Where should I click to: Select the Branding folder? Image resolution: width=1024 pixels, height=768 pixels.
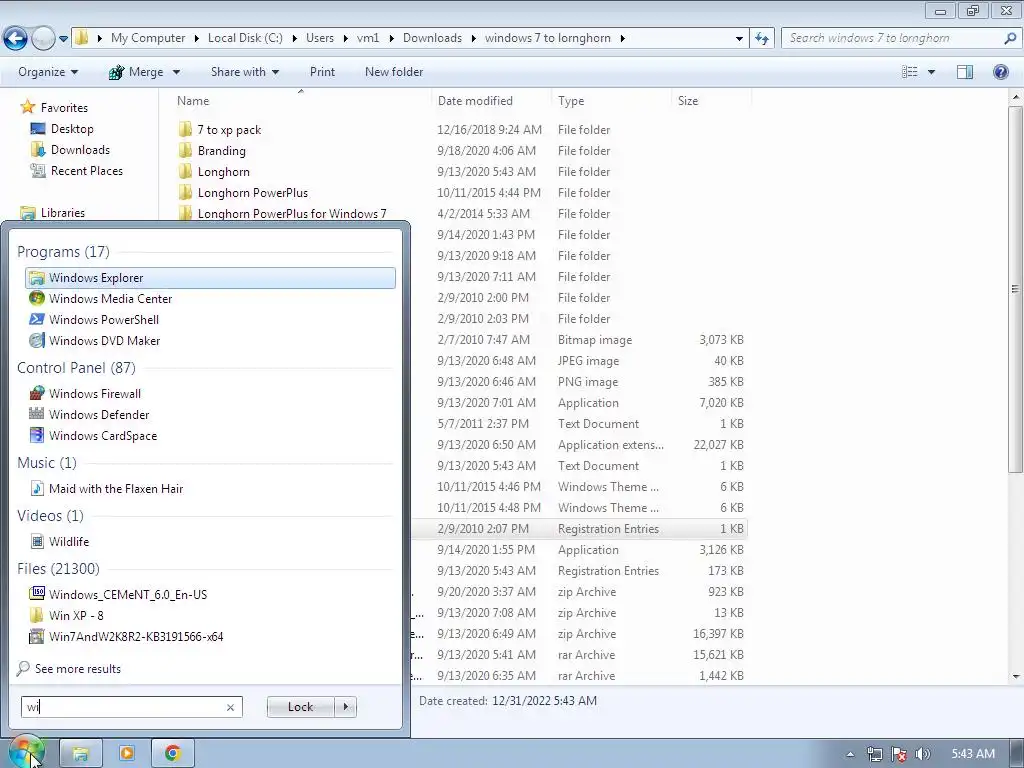tap(222, 151)
